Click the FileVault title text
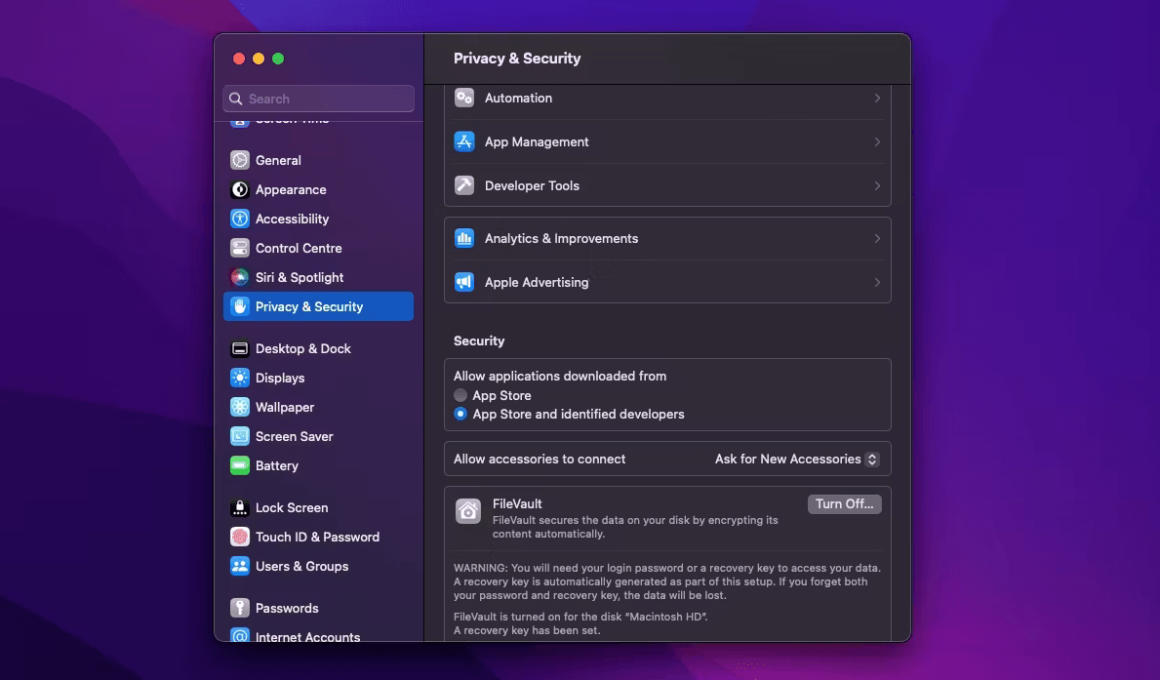Viewport: 1160px width, 680px height. tap(517, 503)
